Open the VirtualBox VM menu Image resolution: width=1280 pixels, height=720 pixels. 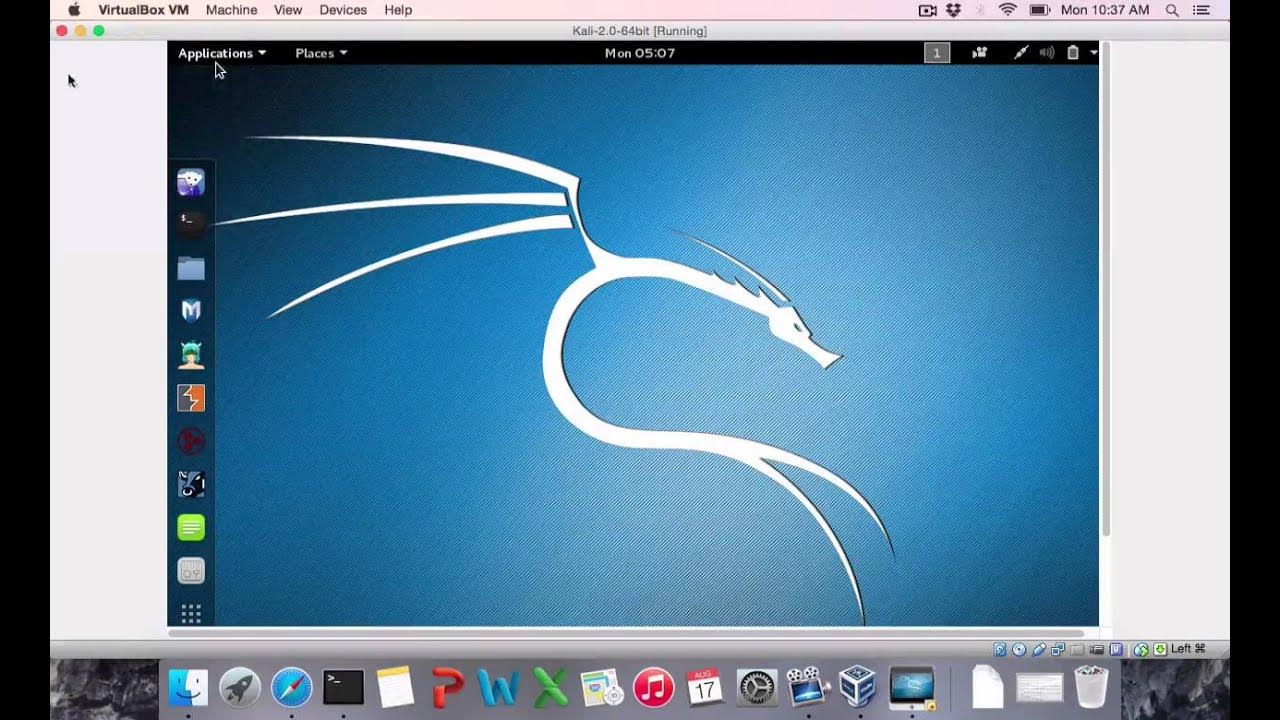144,10
